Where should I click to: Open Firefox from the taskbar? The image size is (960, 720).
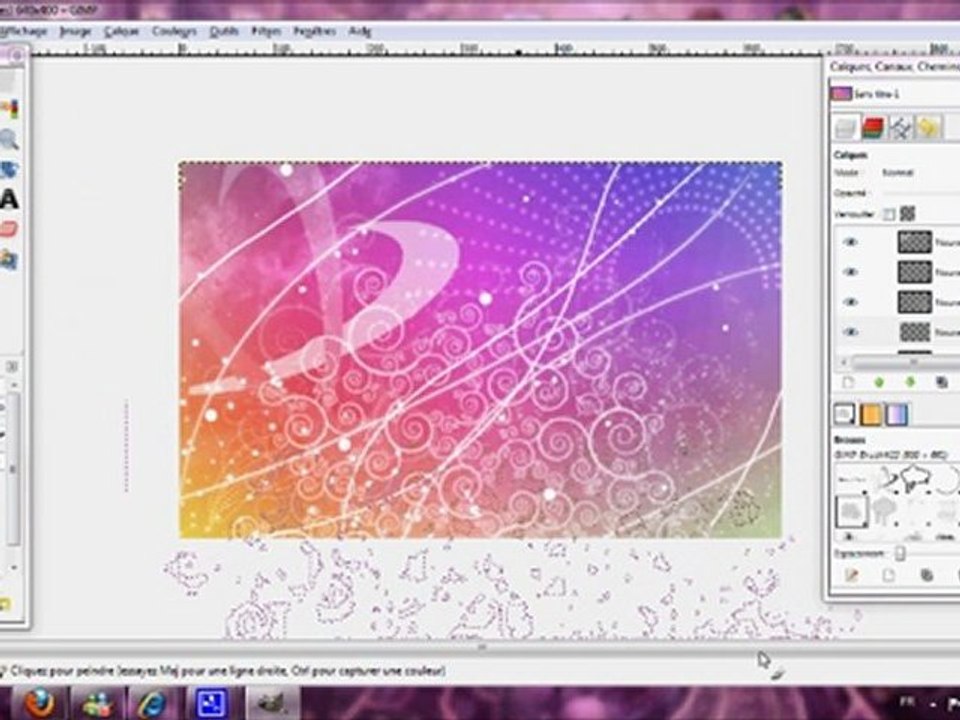click(x=40, y=703)
